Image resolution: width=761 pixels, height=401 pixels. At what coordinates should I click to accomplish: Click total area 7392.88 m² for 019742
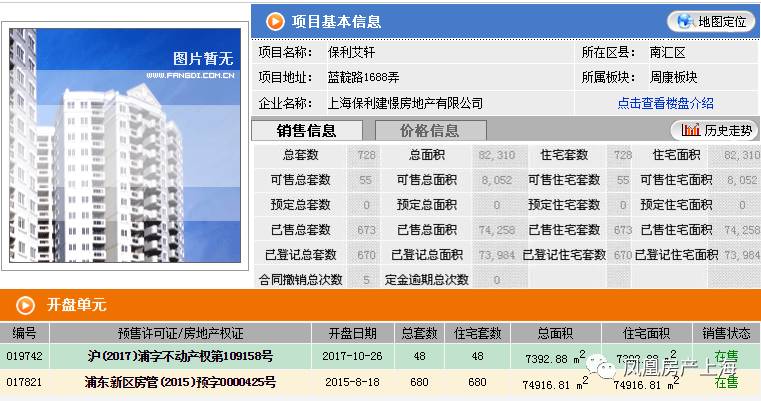pos(555,357)
